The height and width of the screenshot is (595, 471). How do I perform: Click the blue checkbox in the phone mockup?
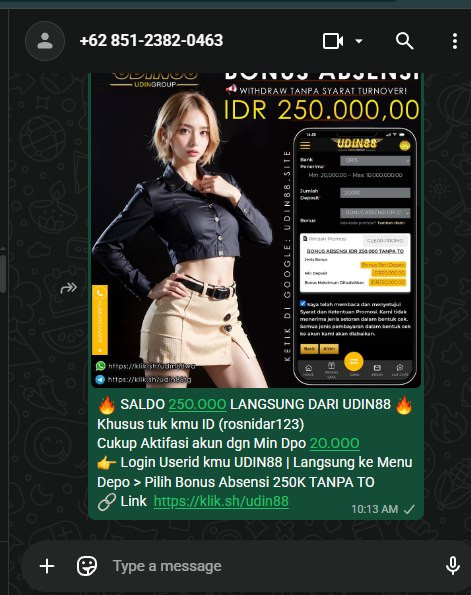point(303,303)
